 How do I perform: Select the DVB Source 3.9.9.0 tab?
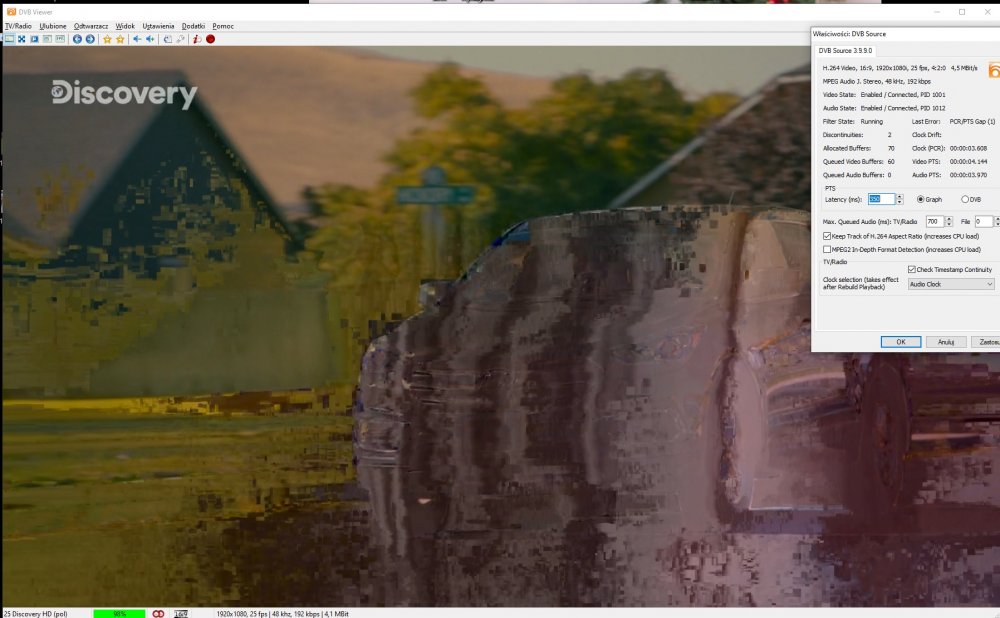[x=845, y=50]
